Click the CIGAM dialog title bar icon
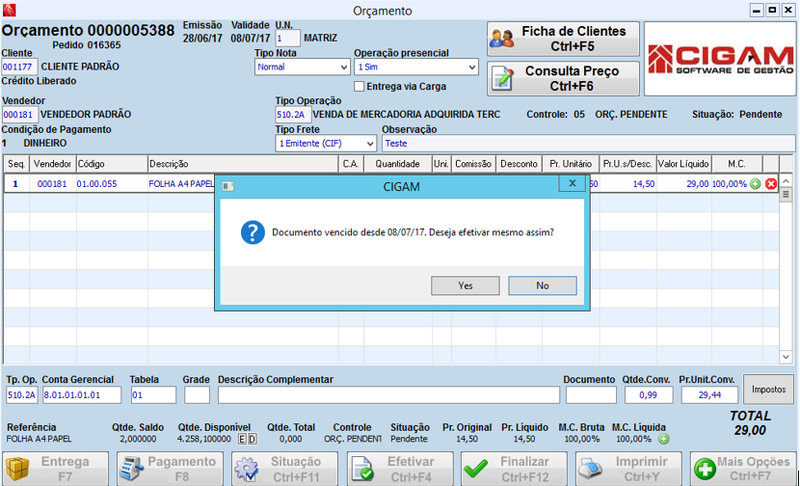This screenshot has height=486, width=800. tap(228, 187)
